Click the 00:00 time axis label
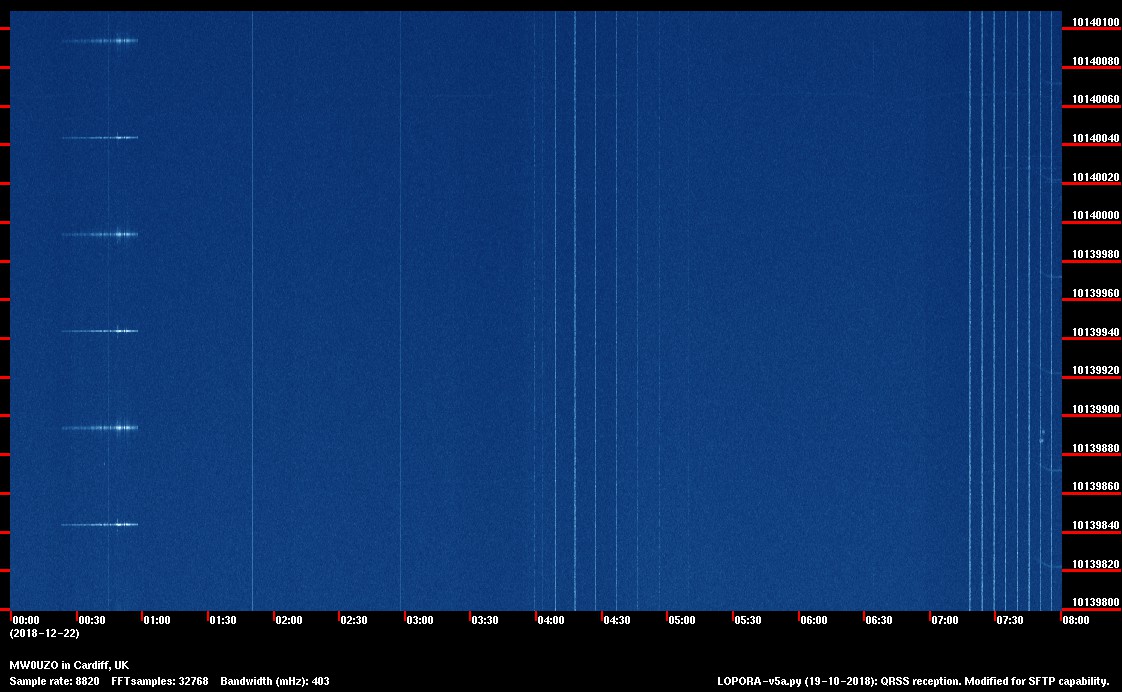1122x692 pixels. point(26,621)
